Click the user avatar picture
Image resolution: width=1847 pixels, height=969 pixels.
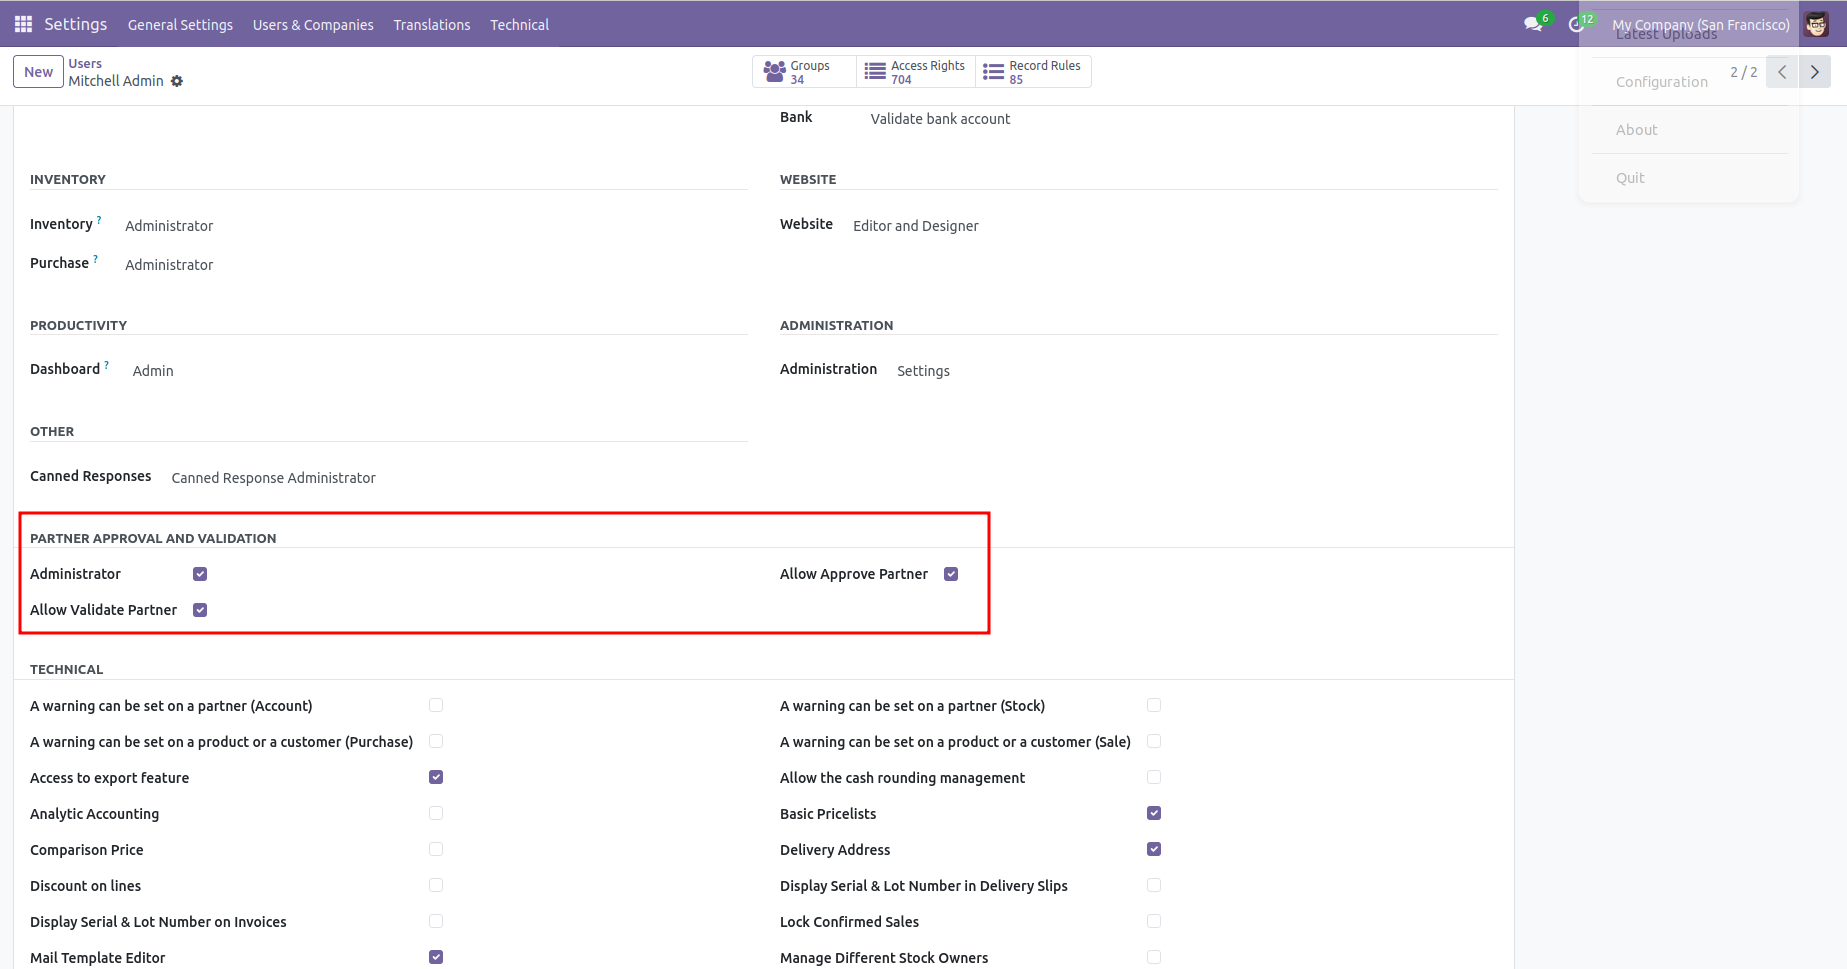(x=1816, y=24)
